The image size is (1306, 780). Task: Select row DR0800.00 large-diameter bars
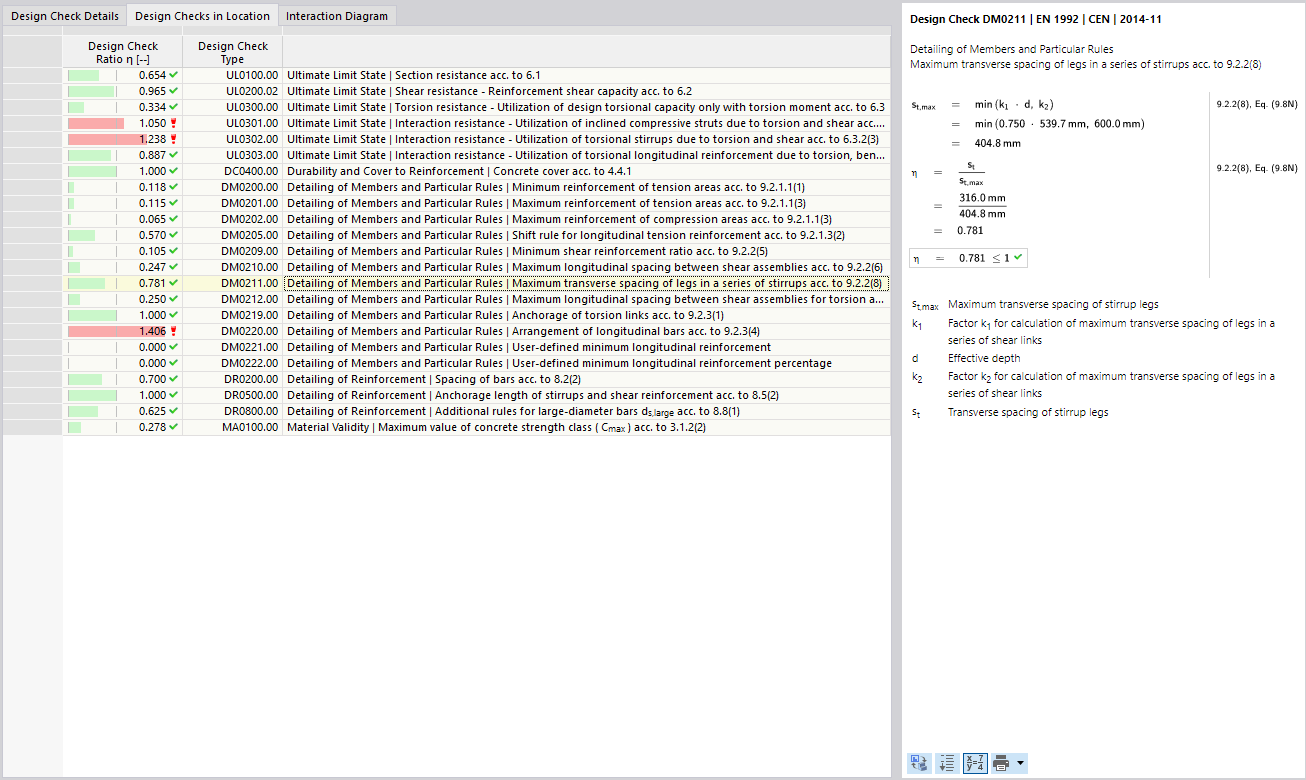(476, 411)
